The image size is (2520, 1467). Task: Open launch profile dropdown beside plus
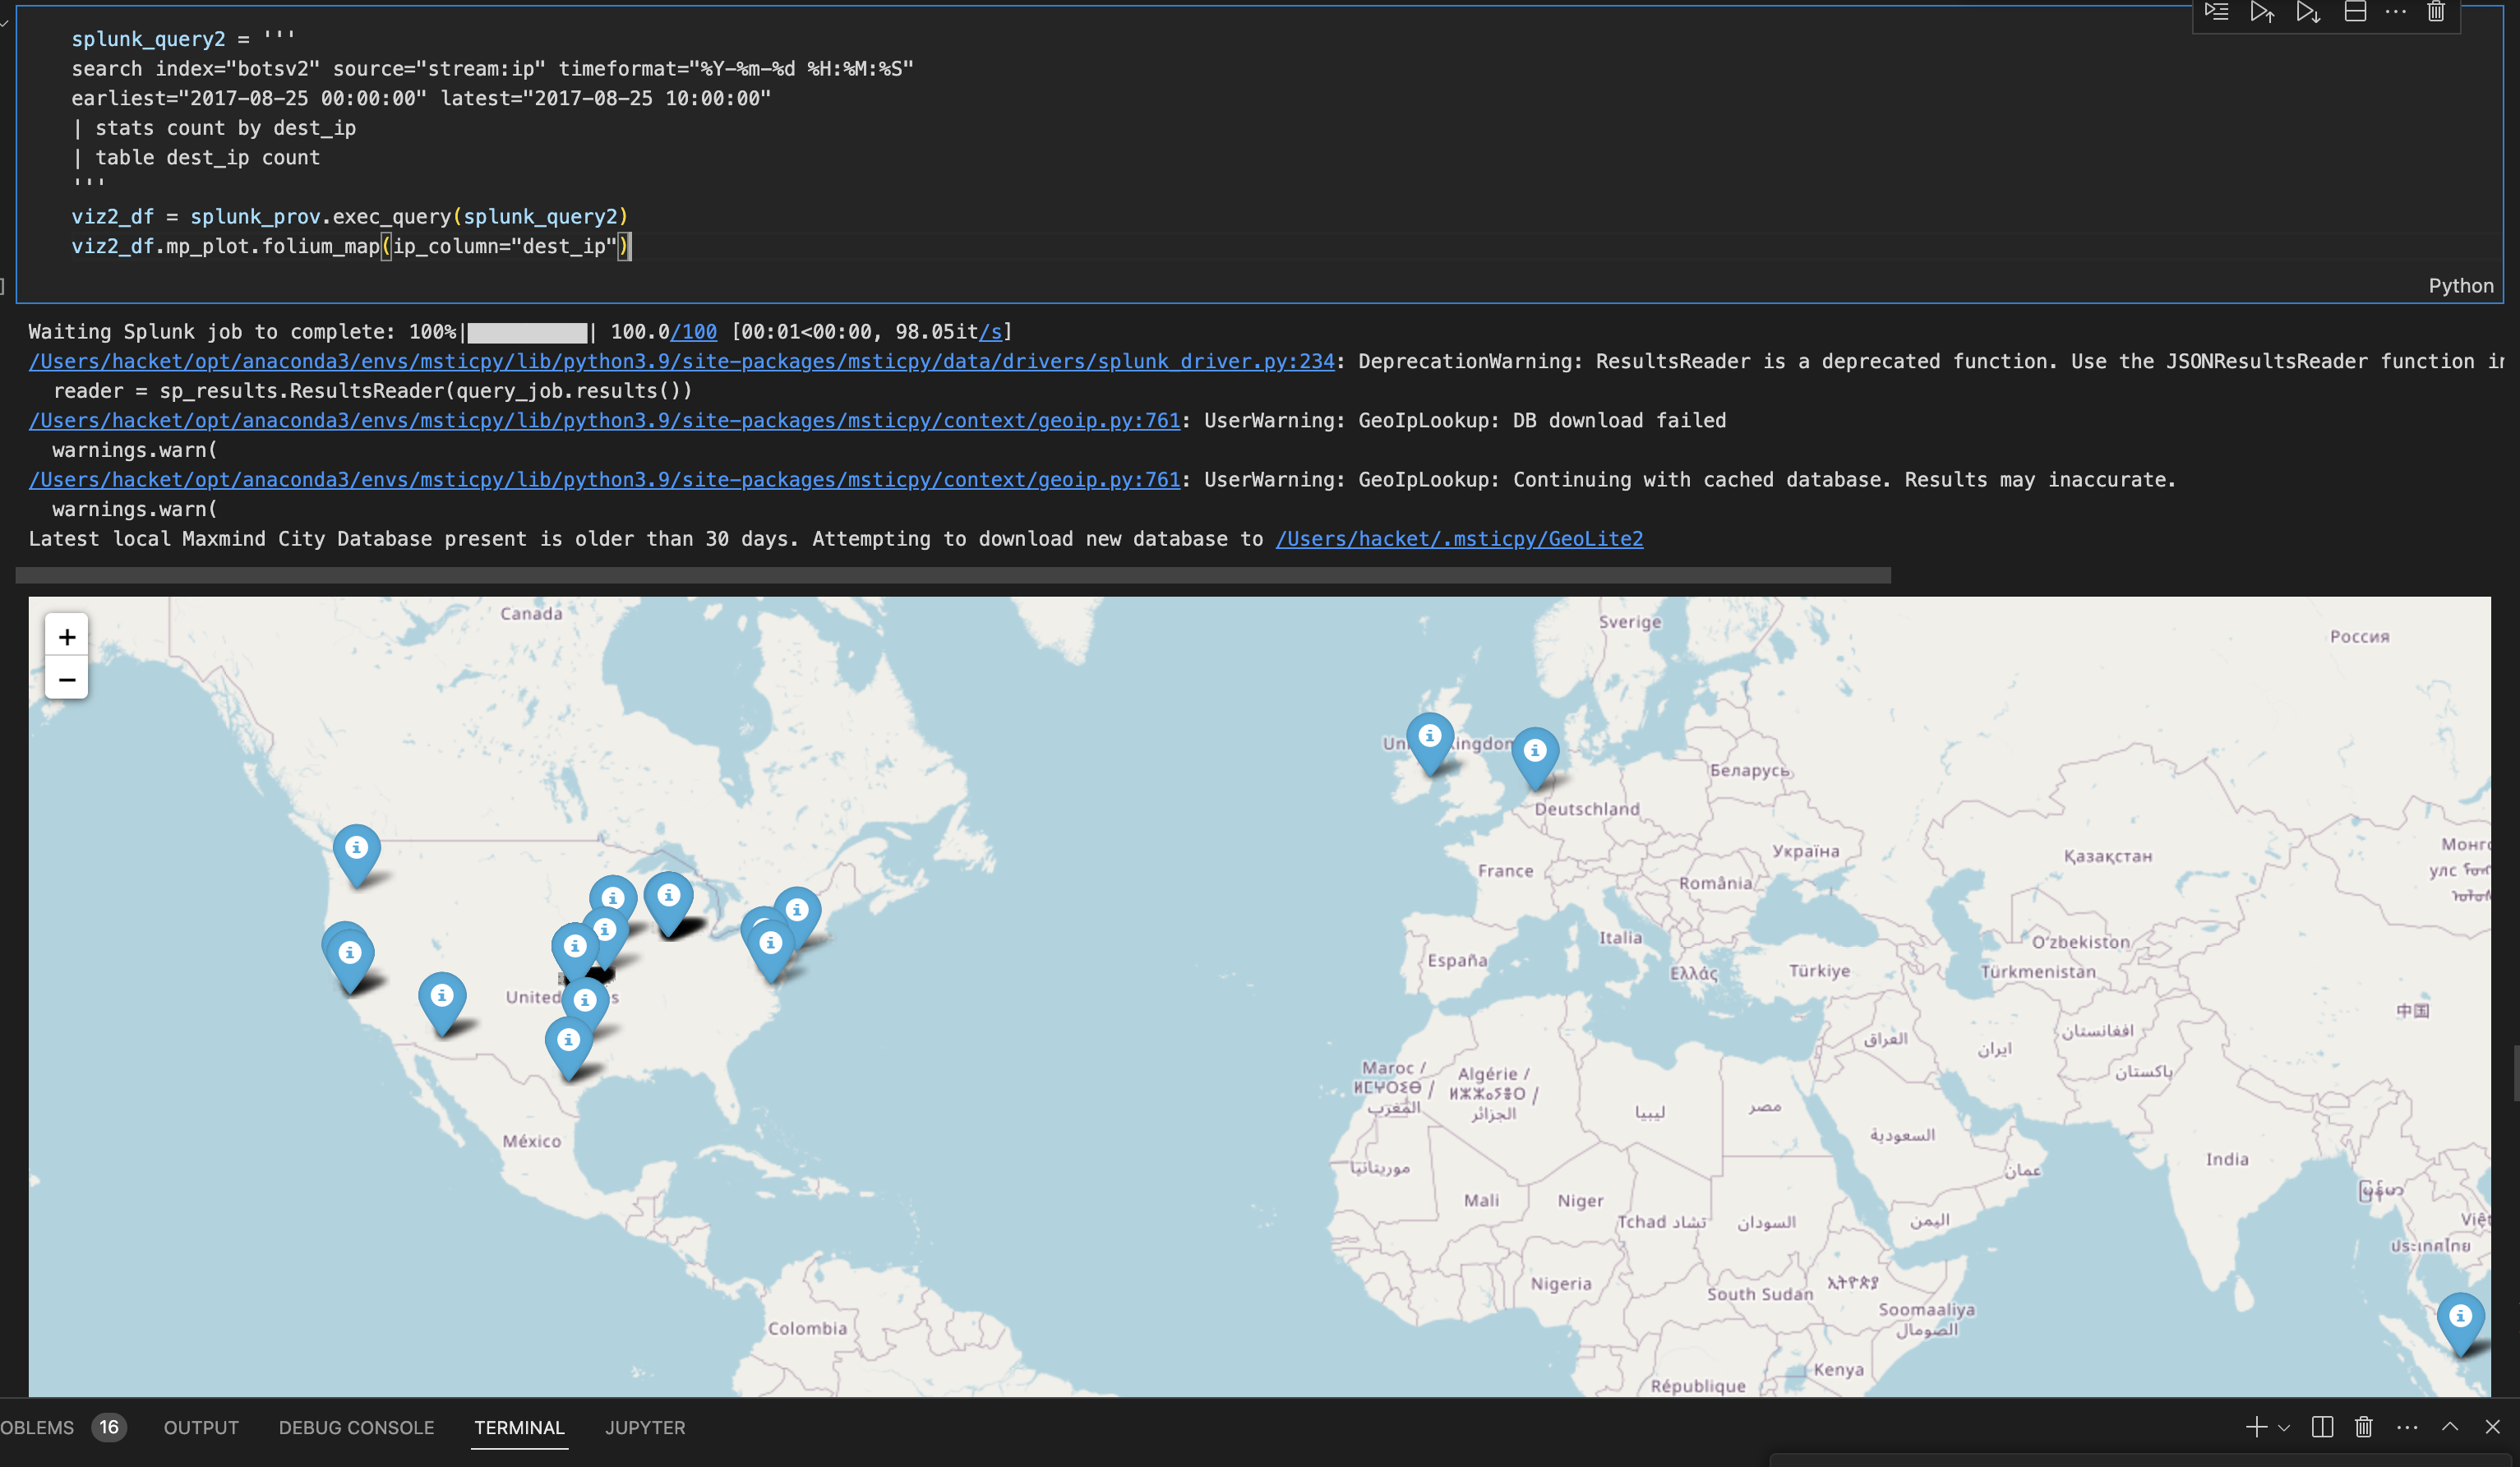coord(2284,1428)
